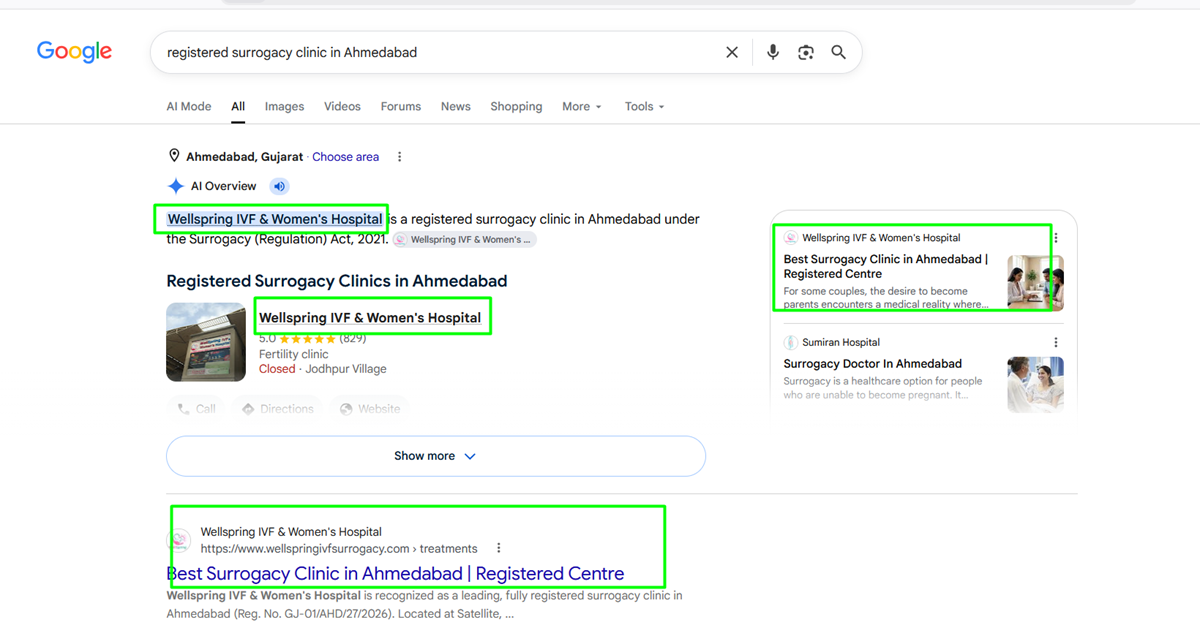Click the Wellspring citation chip after the AI Overview text
The image size is (1200, 625).
click(464, 240)
